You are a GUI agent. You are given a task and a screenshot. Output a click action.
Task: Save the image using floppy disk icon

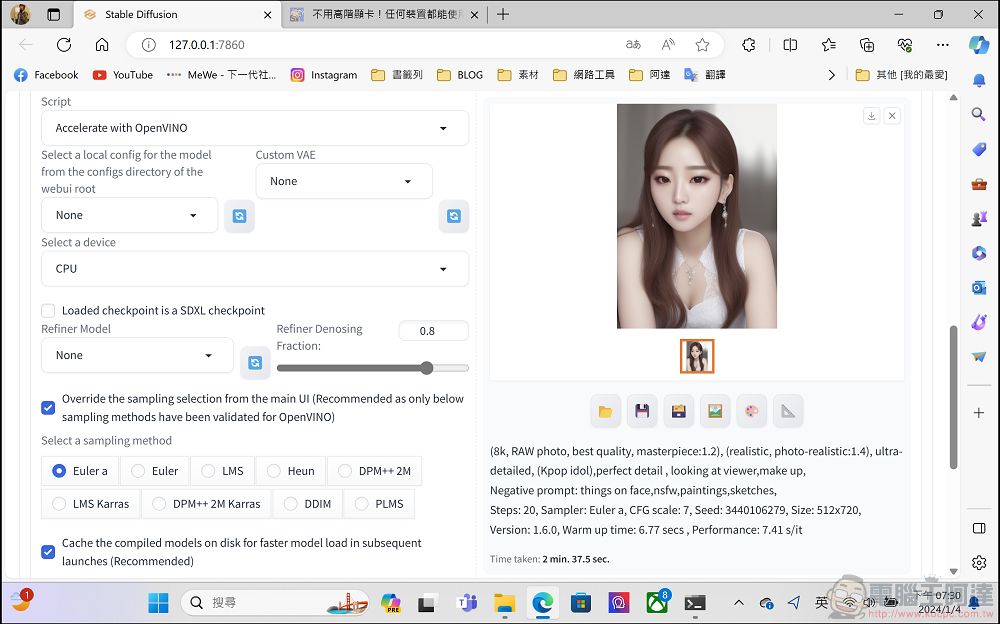(642, 412)
